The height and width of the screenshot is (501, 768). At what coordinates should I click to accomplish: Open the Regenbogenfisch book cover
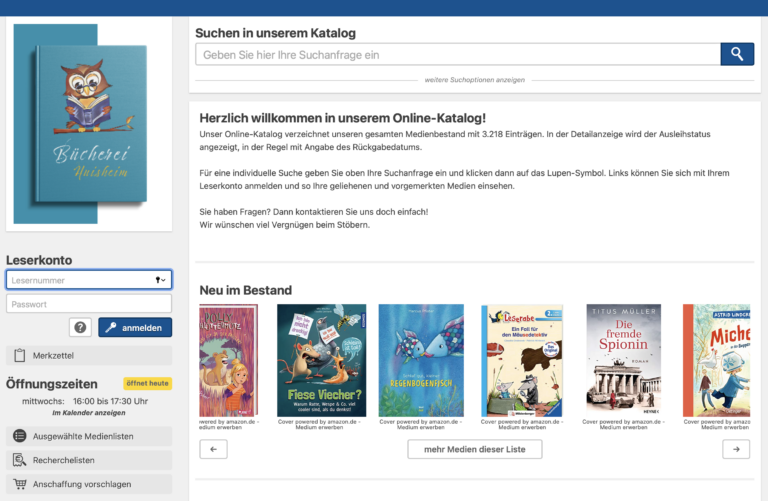point(420,359)
